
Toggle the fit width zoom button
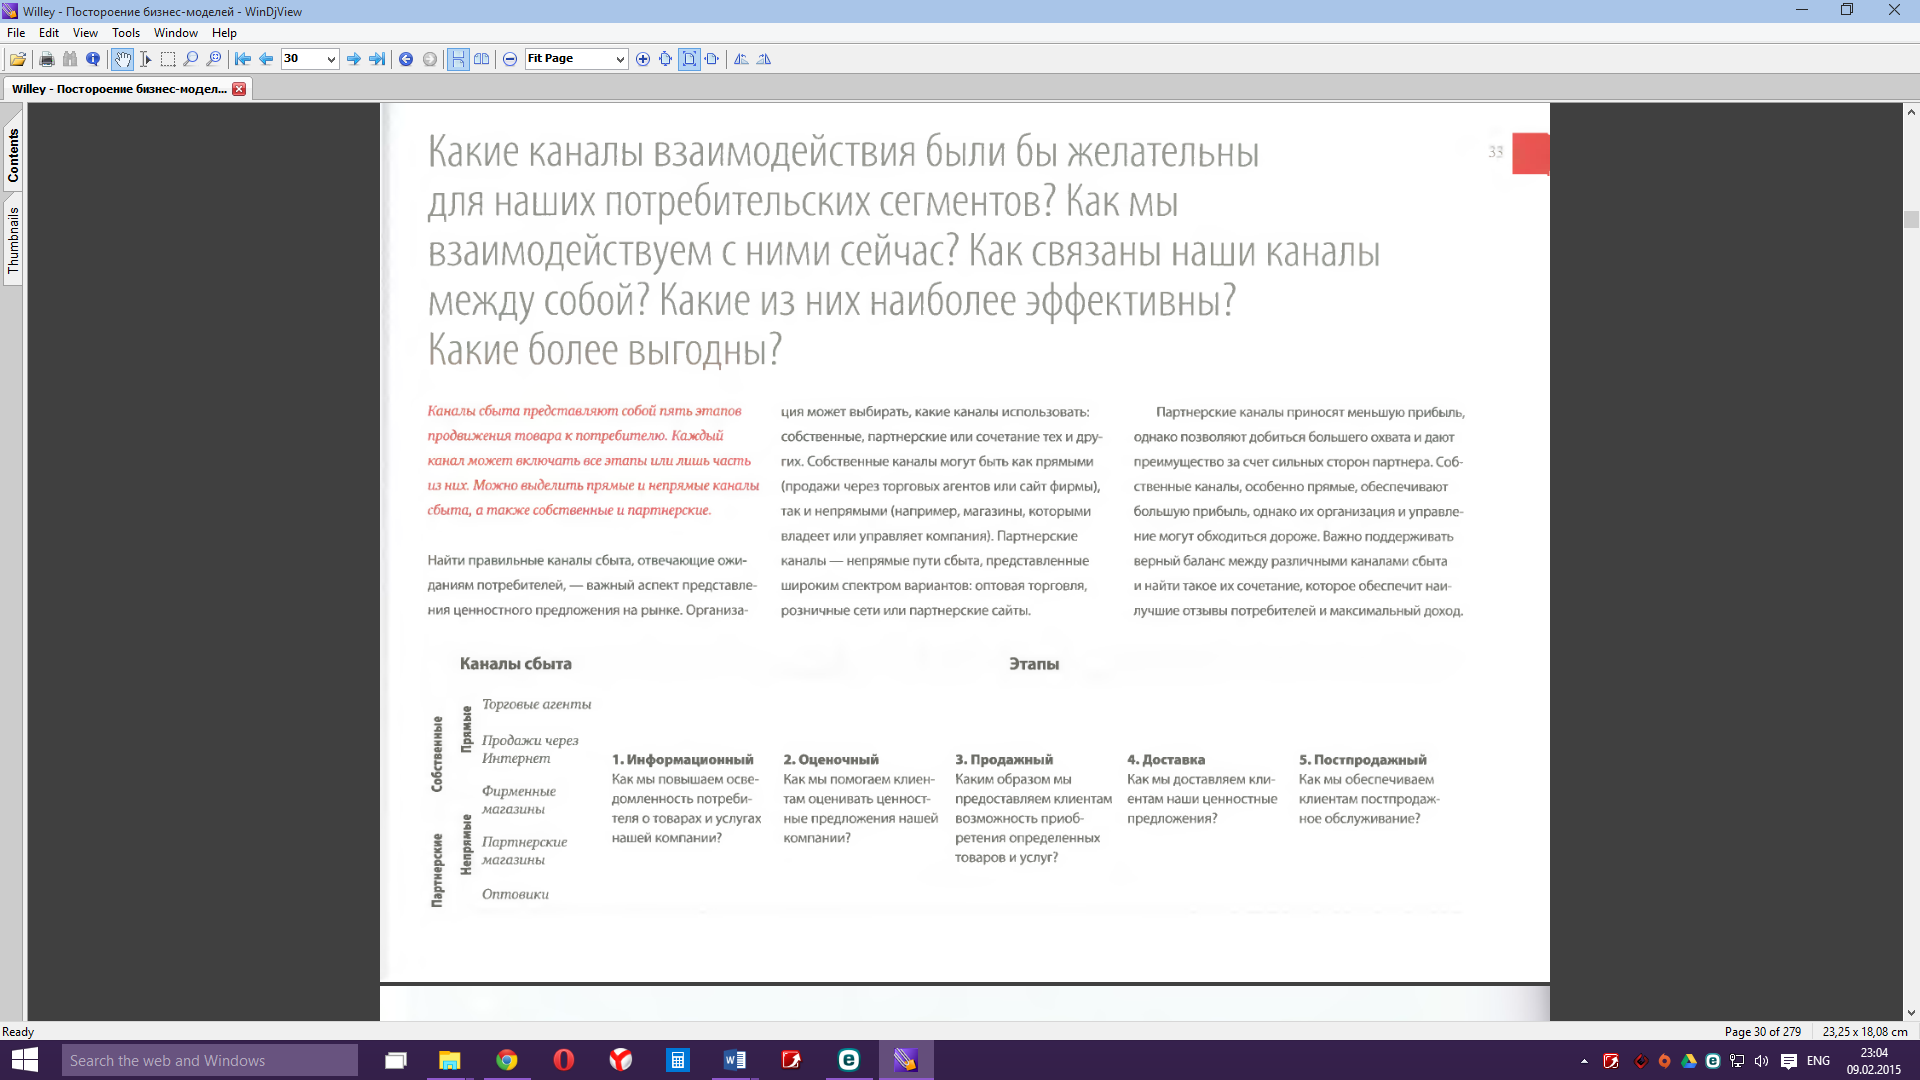[x=712, y=59]
